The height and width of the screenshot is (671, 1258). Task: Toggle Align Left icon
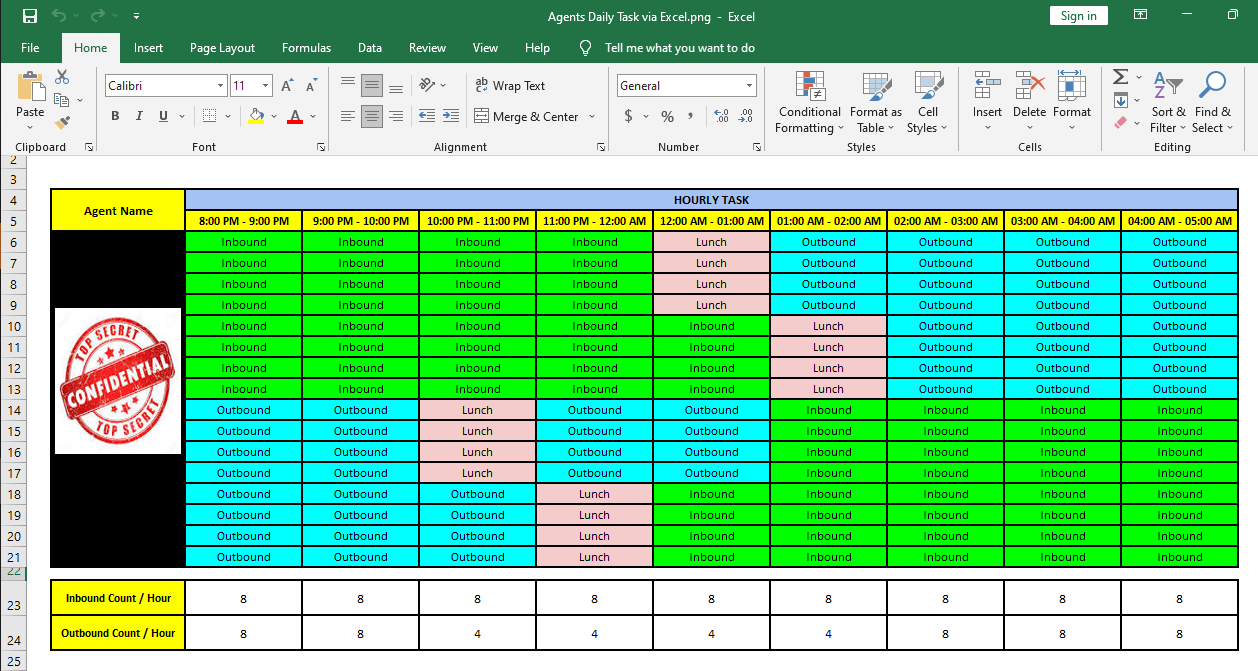point(348,116)
